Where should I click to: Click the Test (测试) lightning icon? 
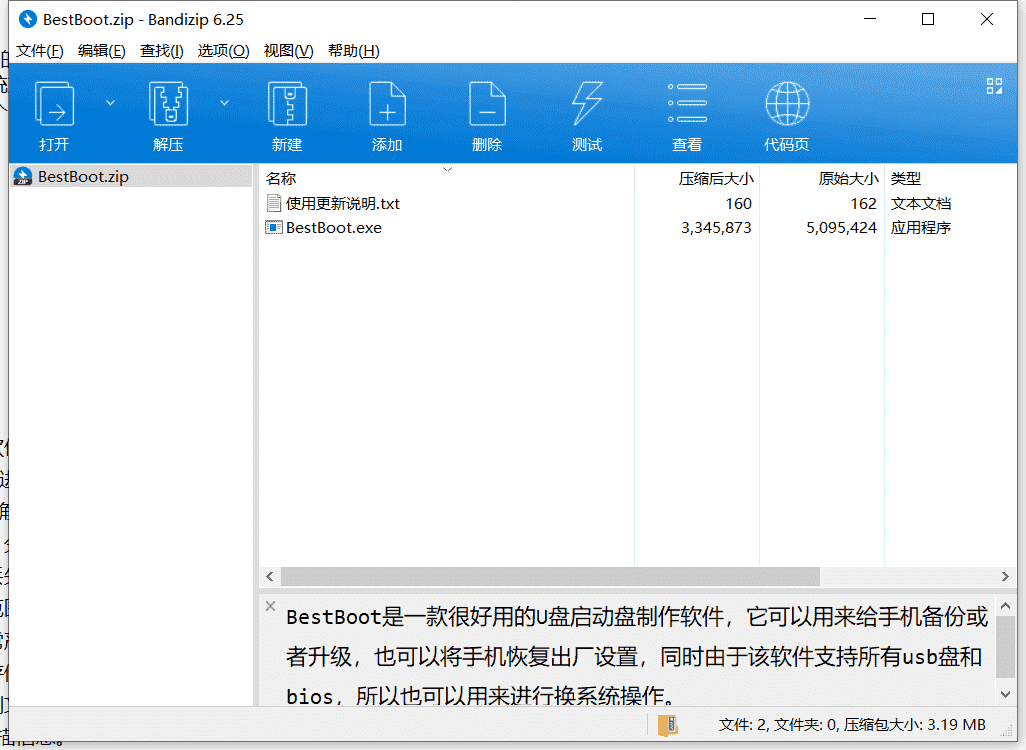click(587, 103)
